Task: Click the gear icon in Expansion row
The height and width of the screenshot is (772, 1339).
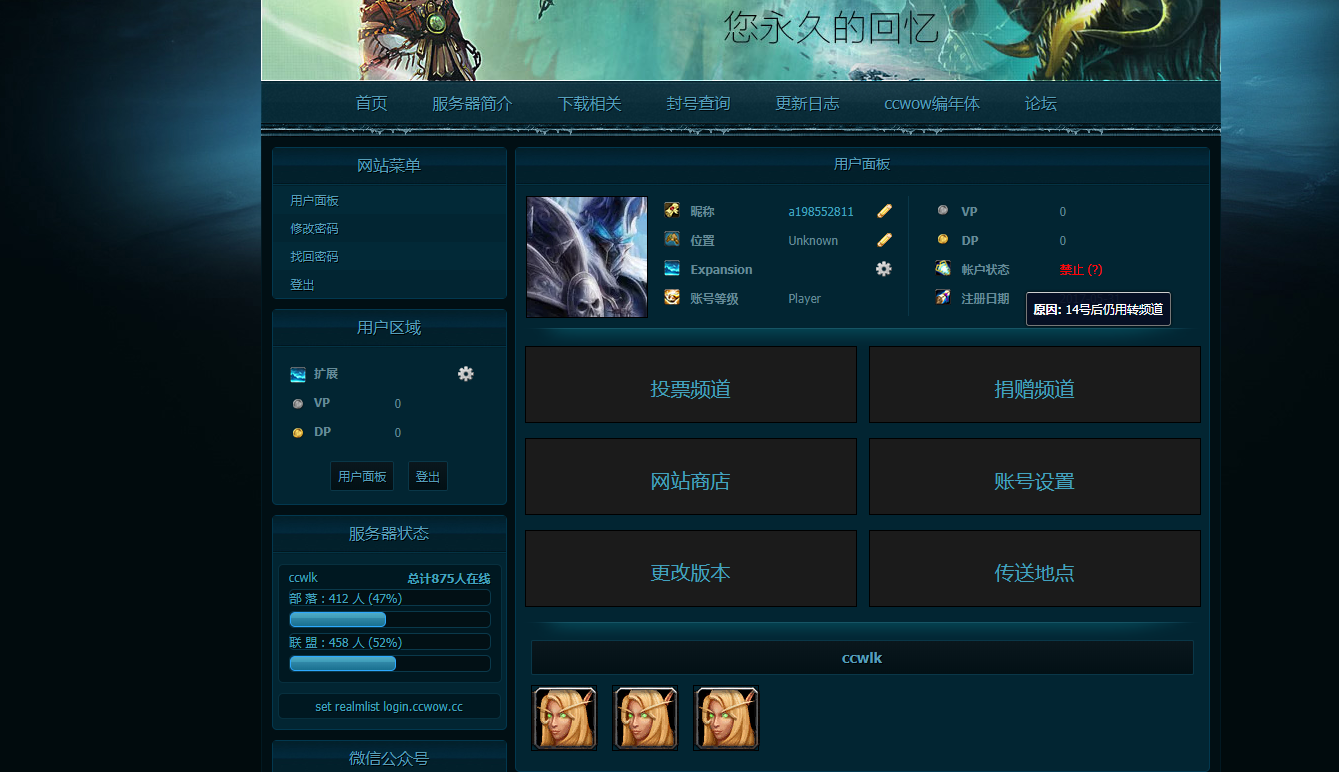Action: point(883,269)
